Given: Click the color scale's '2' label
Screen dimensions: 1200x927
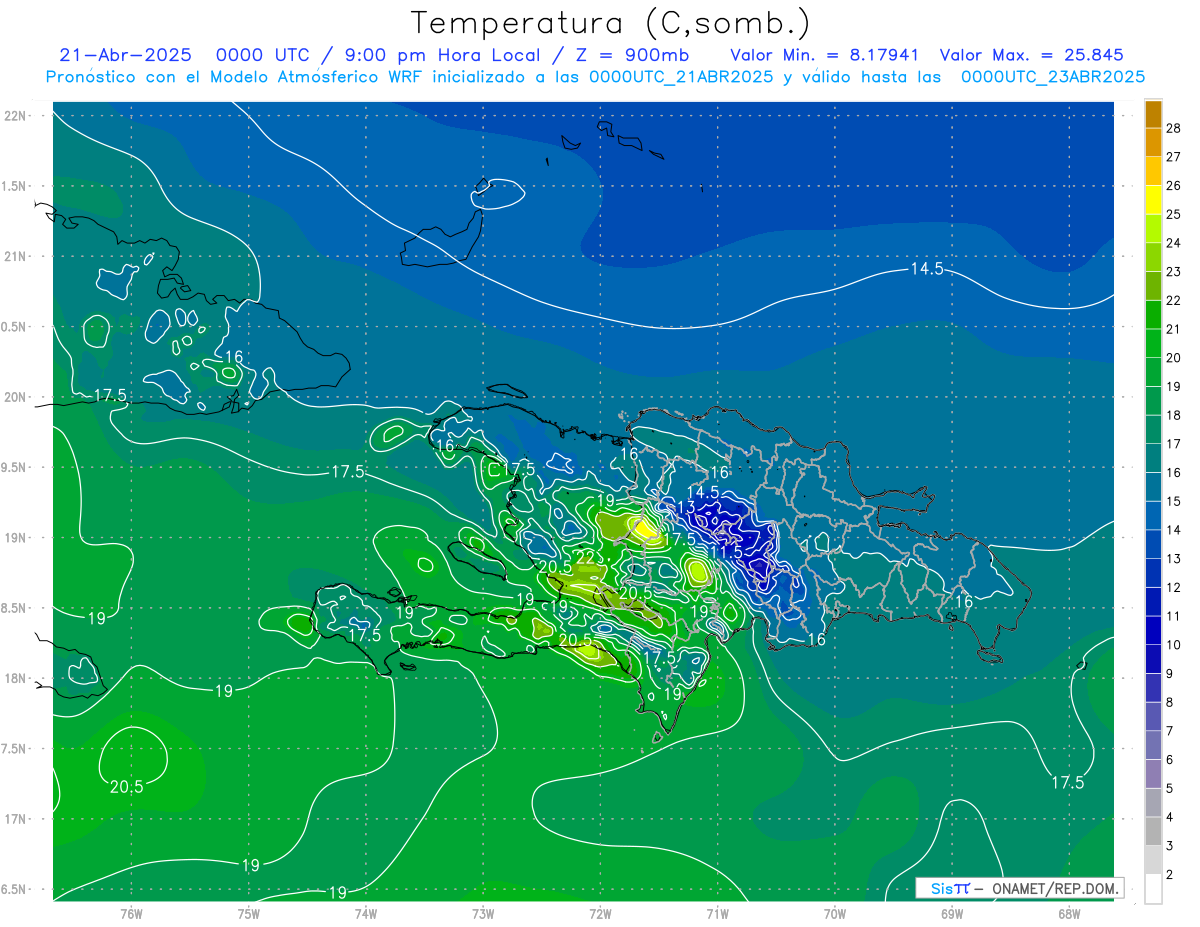Looking at the screenshot, I should [x=1169, y=875].
